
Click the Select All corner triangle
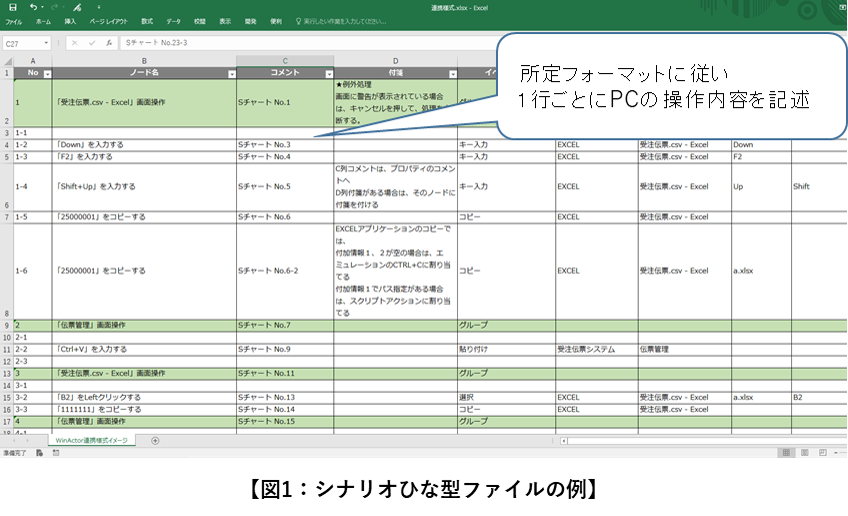click(x=8, y=61)
